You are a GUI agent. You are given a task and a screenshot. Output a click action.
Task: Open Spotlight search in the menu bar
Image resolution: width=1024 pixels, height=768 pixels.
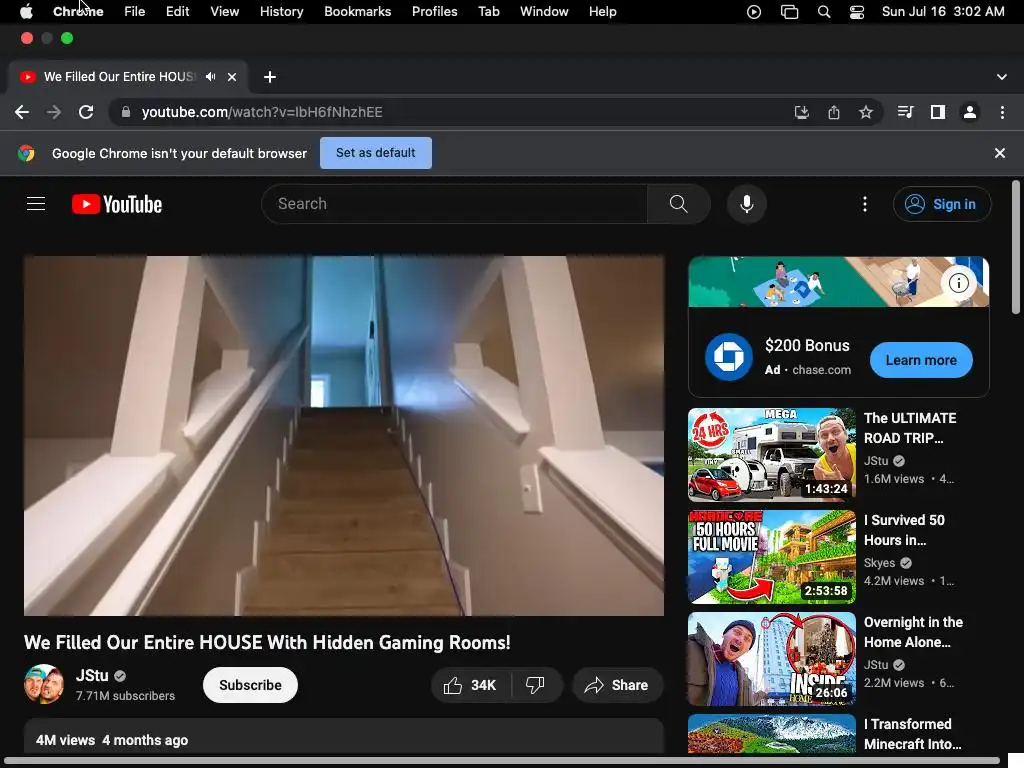824,12
